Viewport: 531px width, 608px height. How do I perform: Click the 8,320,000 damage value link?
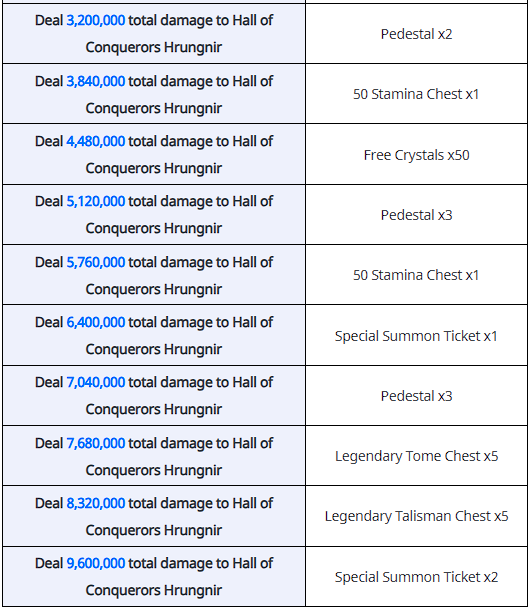[x=95, y=504]
